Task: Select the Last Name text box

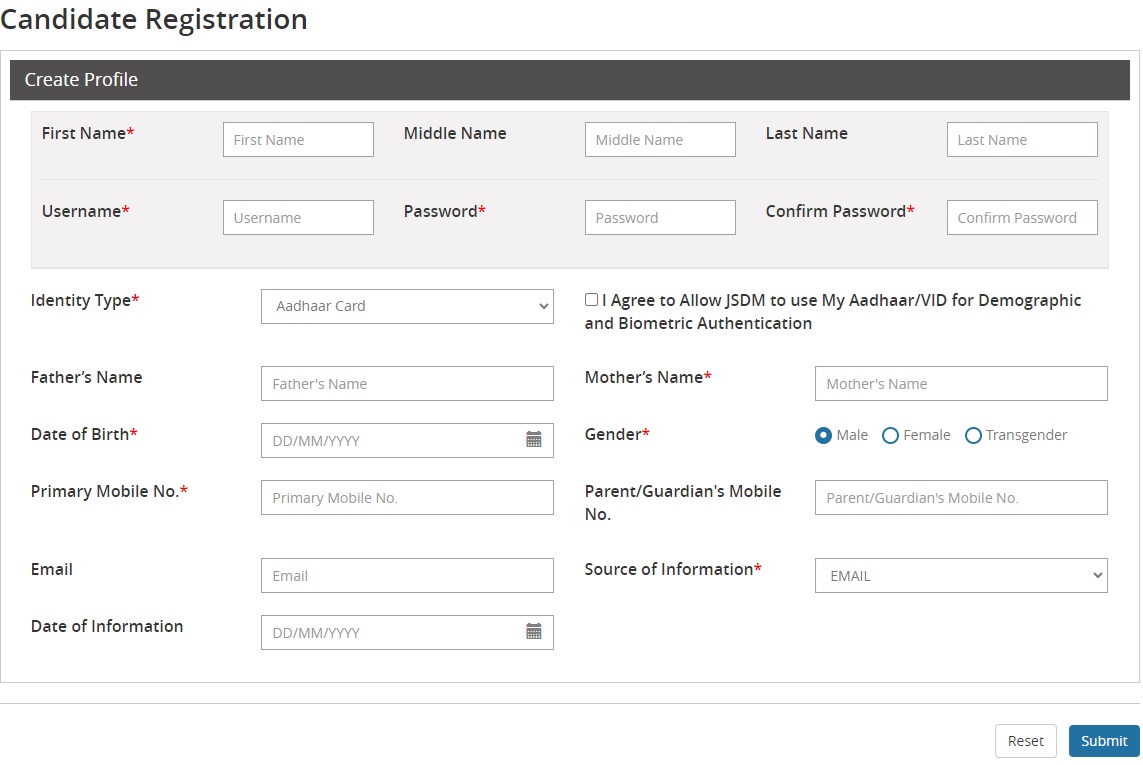Action: point(1021,140)
